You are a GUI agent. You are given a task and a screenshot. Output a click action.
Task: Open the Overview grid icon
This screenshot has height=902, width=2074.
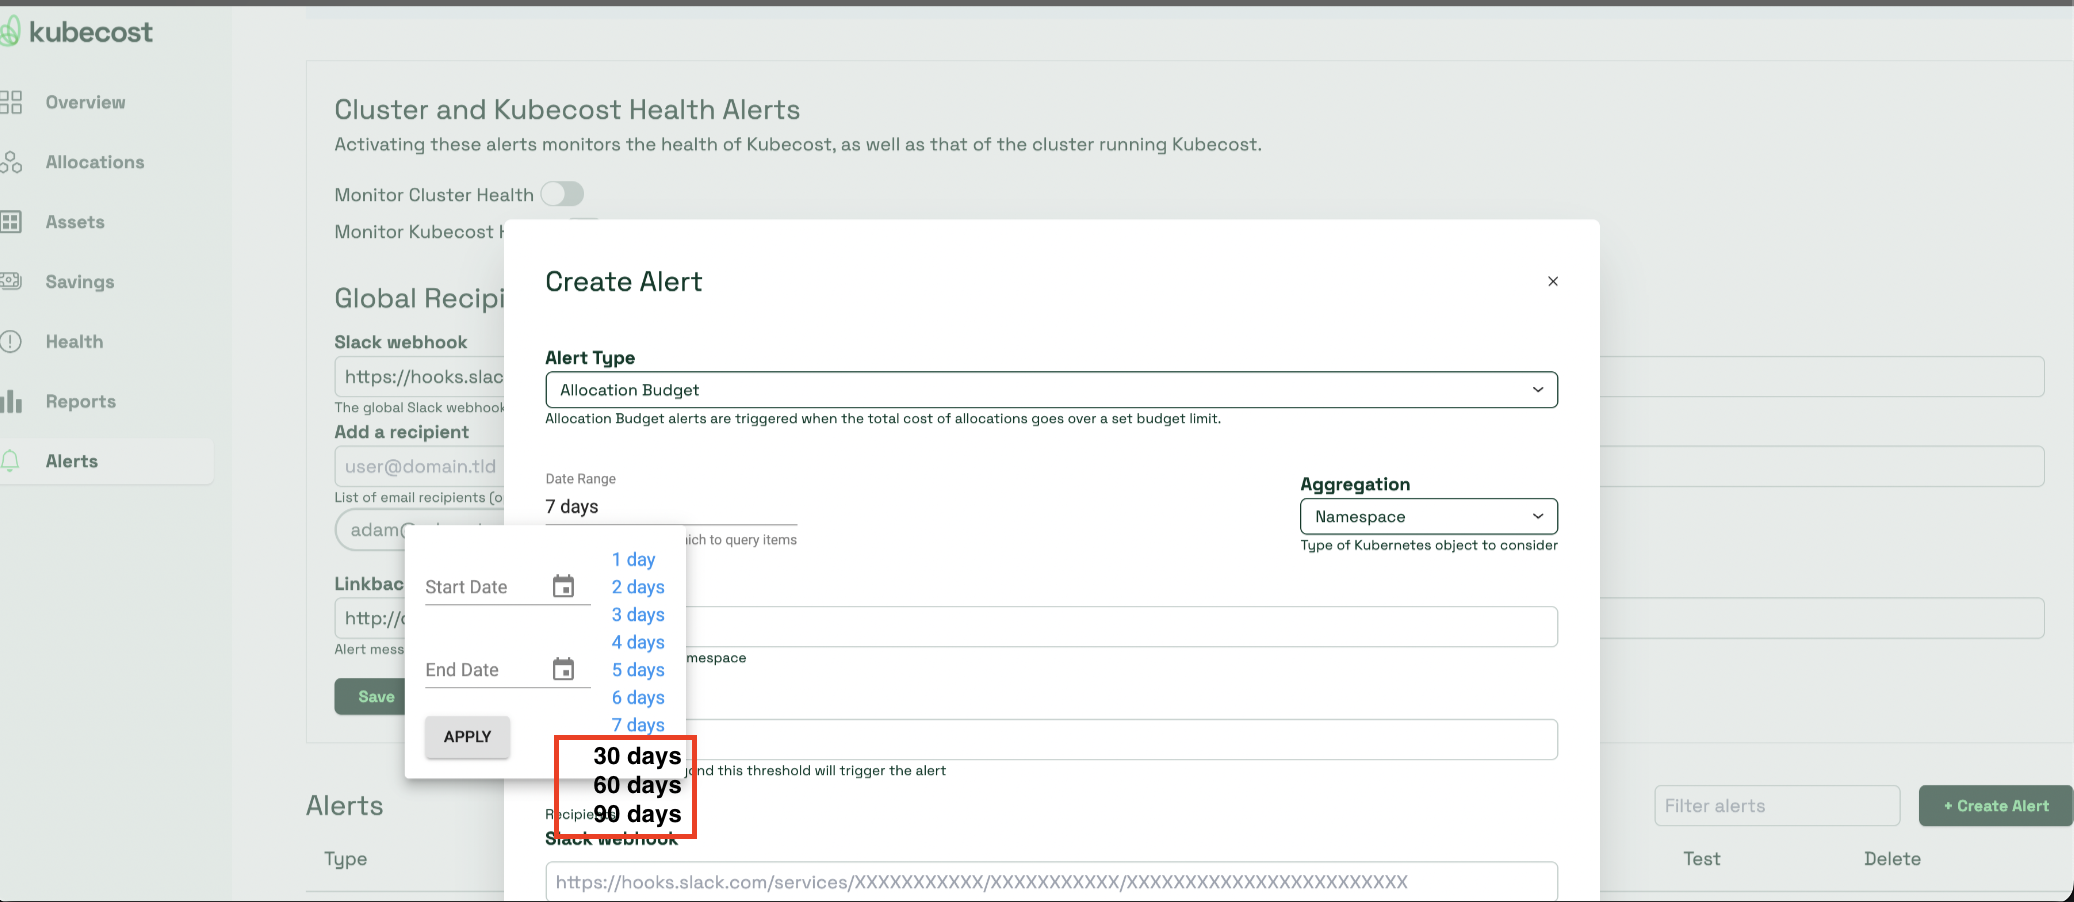coord(11,102)
